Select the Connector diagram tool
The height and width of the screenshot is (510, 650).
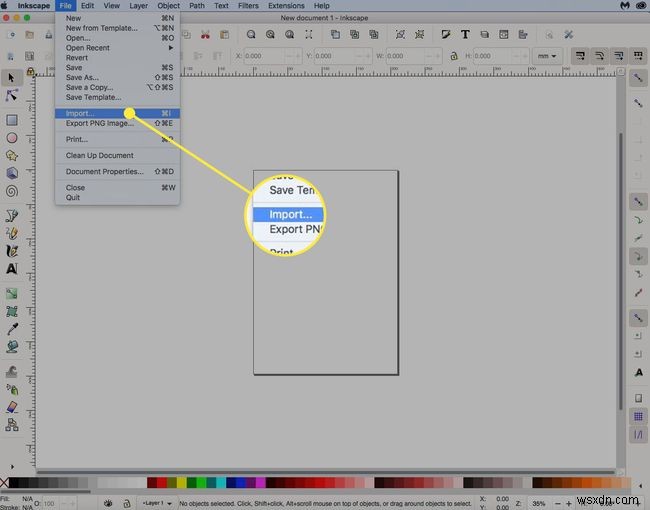tap(12, 425)
